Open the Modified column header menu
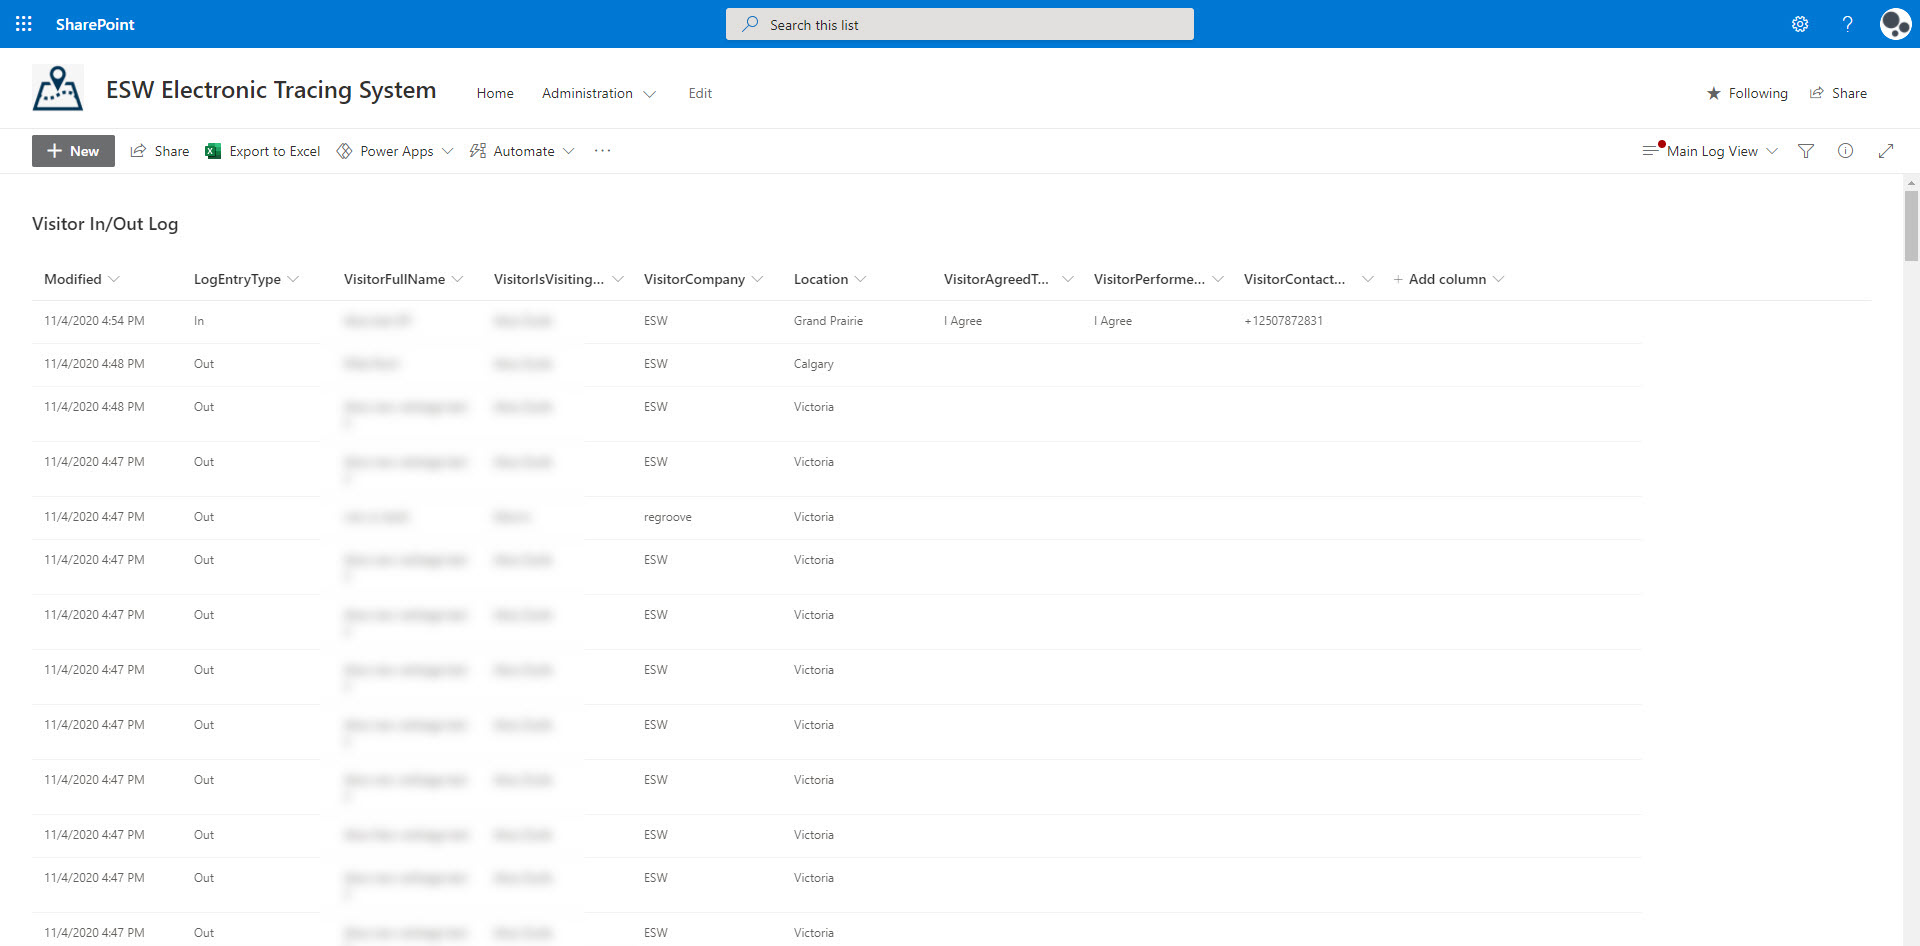The image size is (1920, 946). [x=81, y=279]
